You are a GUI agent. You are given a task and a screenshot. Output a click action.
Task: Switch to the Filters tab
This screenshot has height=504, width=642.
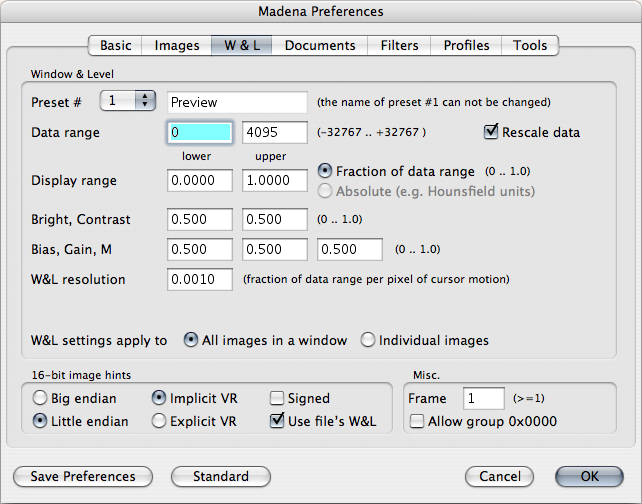(x=399, y=45)
